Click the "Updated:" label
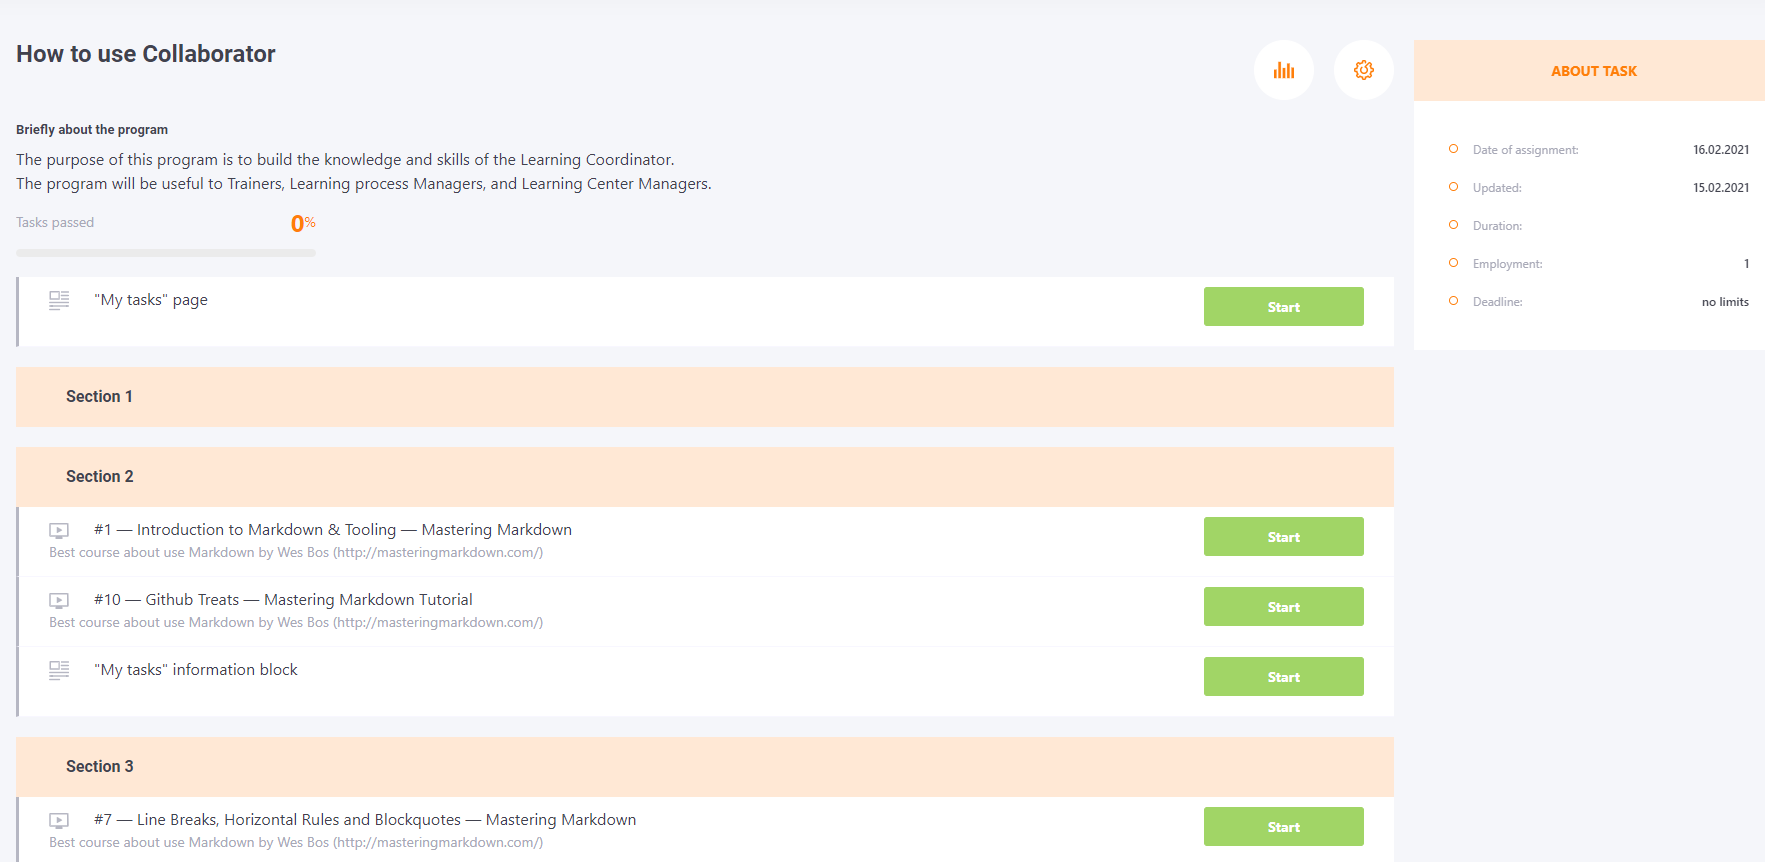This screenshot has width=1765, height=862. [x=1497, y=188]
